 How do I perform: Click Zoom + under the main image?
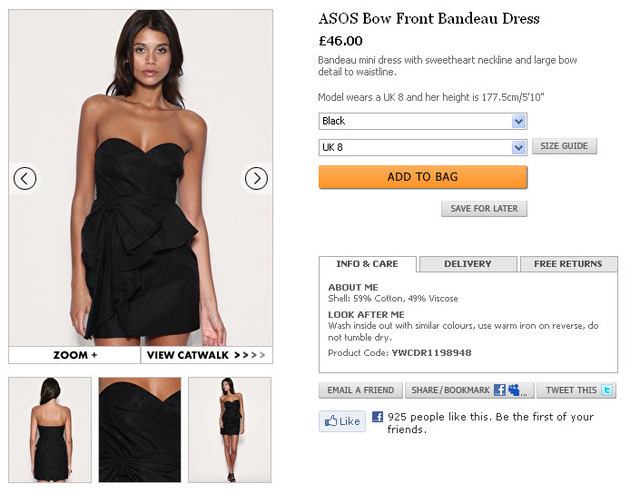pos(75,355)
